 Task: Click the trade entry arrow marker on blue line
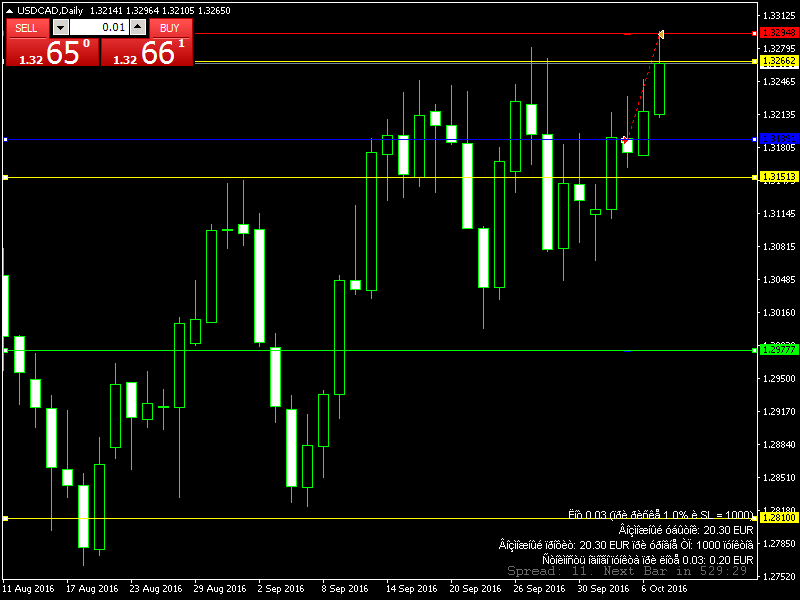pos(624,139)
